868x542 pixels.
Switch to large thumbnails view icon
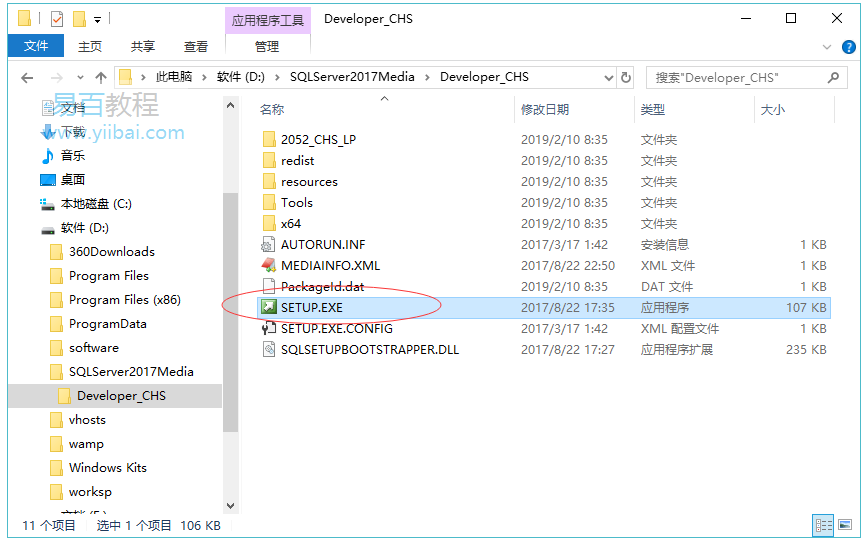[845, 524]
